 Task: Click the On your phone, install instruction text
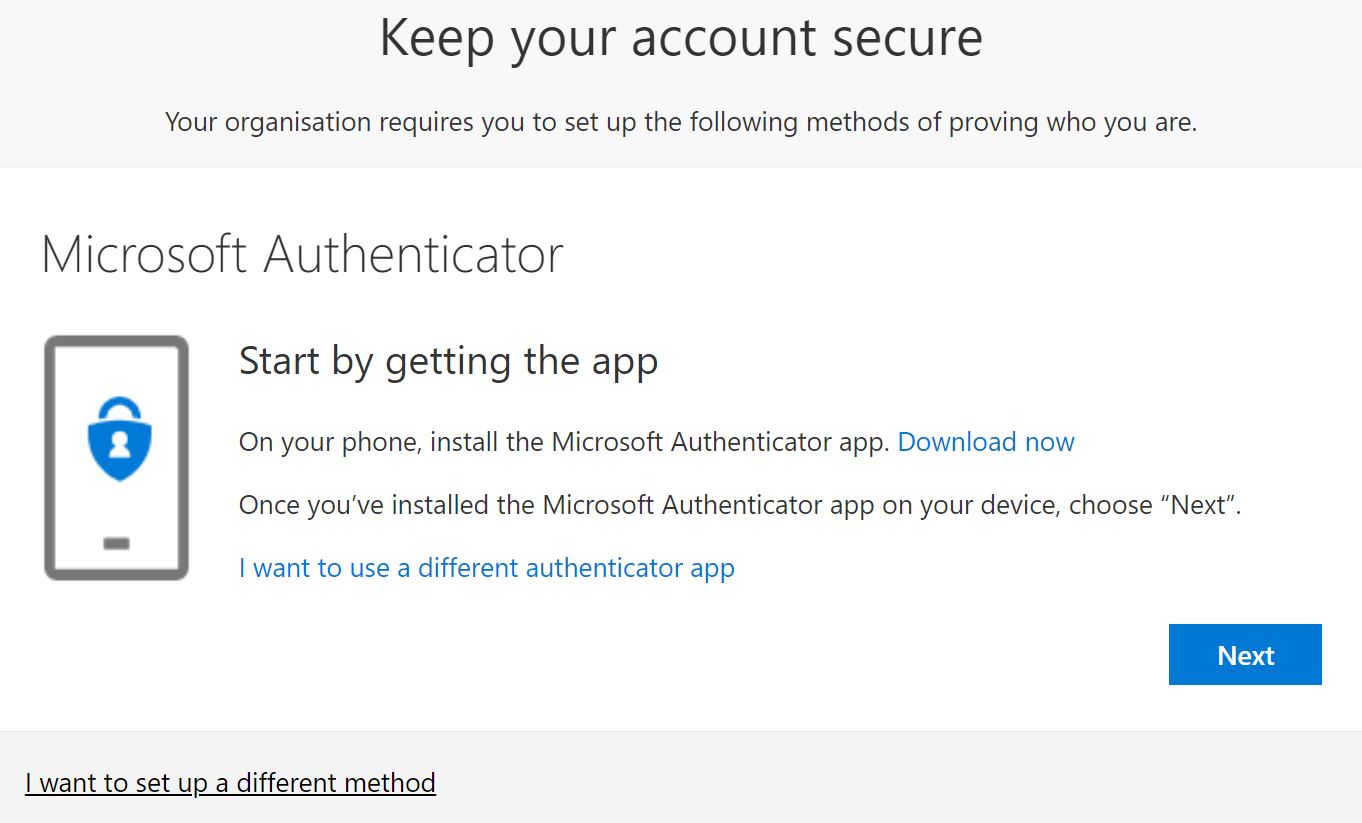click(x=564, y=442)
